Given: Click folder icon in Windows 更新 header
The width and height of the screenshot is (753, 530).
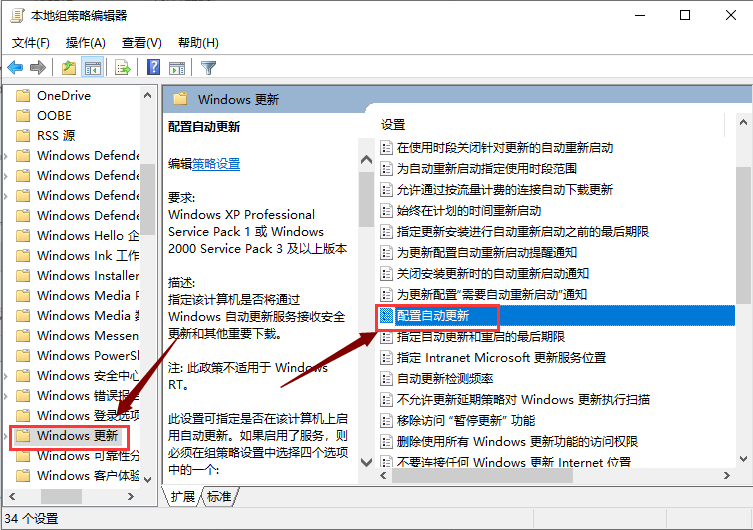Looking at the screenshot, I should (180, 99).
